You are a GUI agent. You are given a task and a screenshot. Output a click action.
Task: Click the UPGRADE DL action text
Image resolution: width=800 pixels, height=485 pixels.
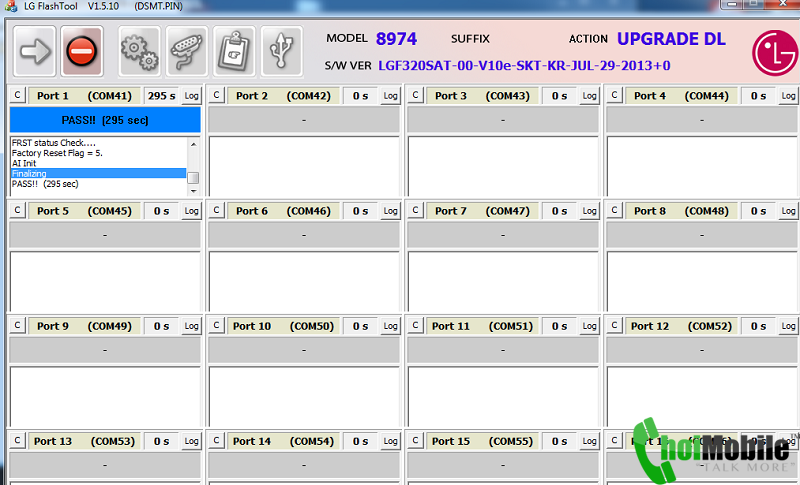point(671,39)
